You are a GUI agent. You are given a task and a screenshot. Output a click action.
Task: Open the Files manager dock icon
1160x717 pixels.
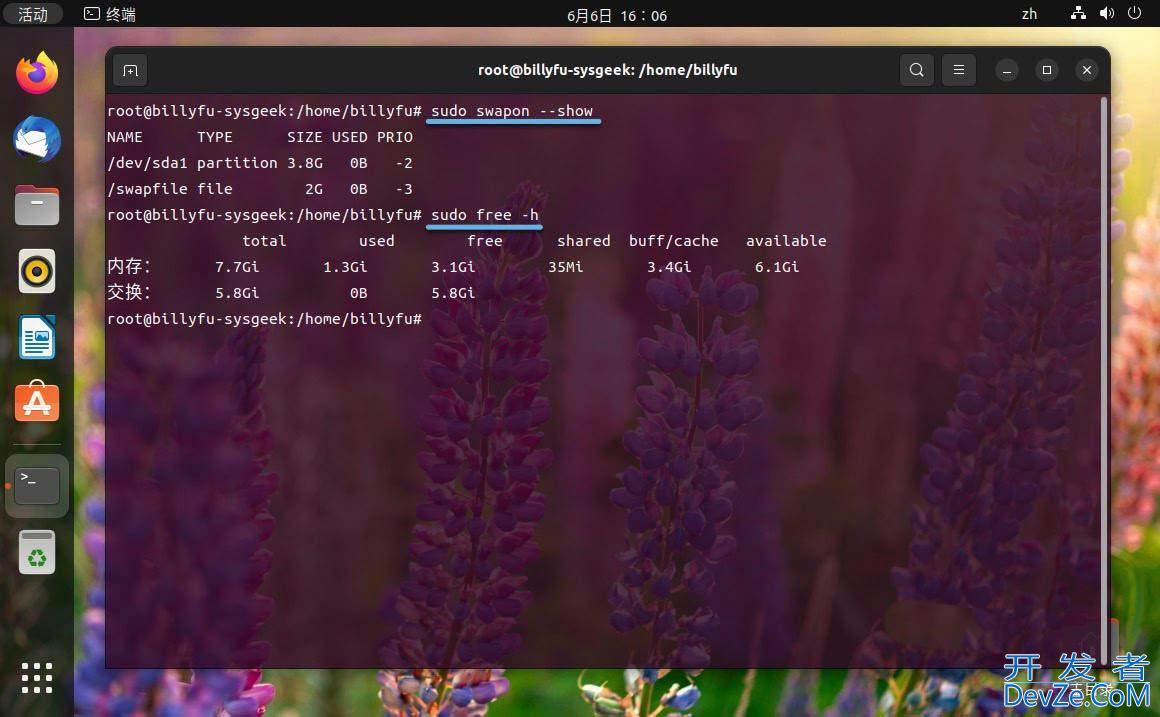tap(37, 205)
